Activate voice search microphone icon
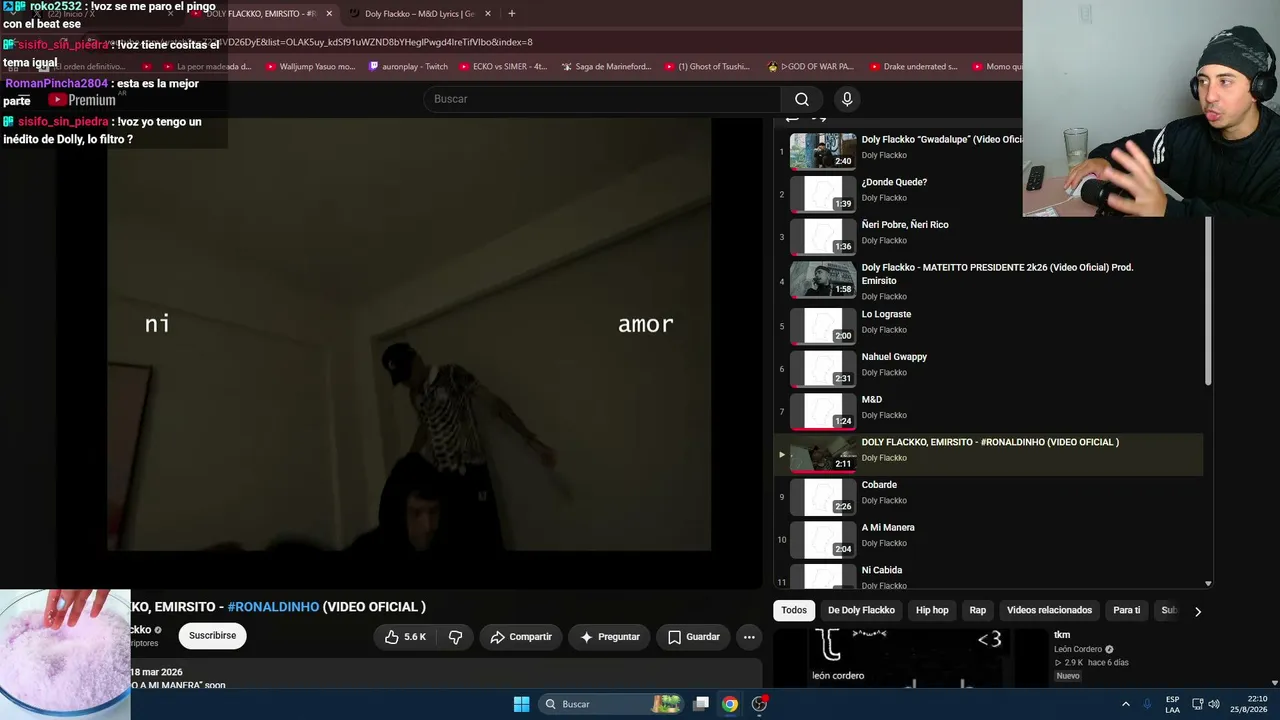The width and height of the screenshot is (1280, 720). pos(847,99)
